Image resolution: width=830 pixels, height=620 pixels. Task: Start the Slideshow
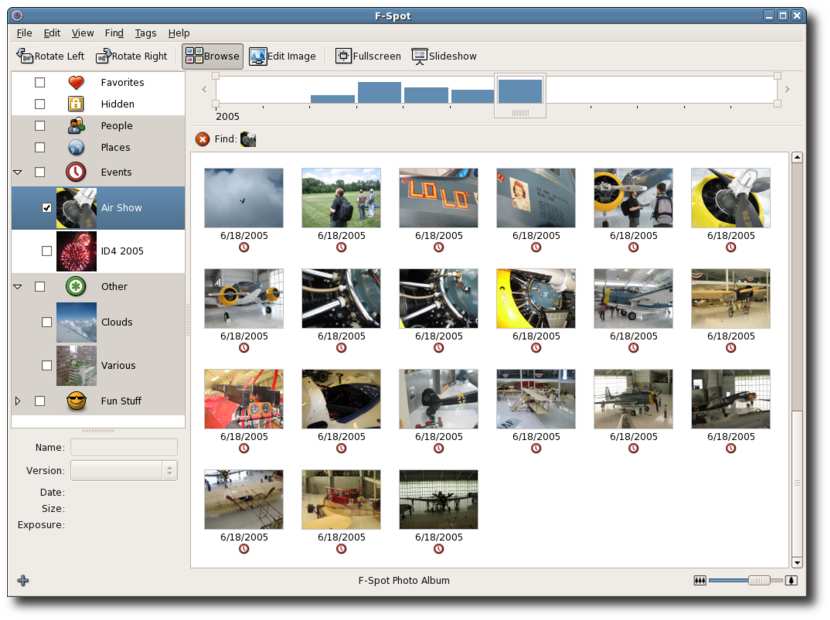pyautogui.click(x=444, y=56)
